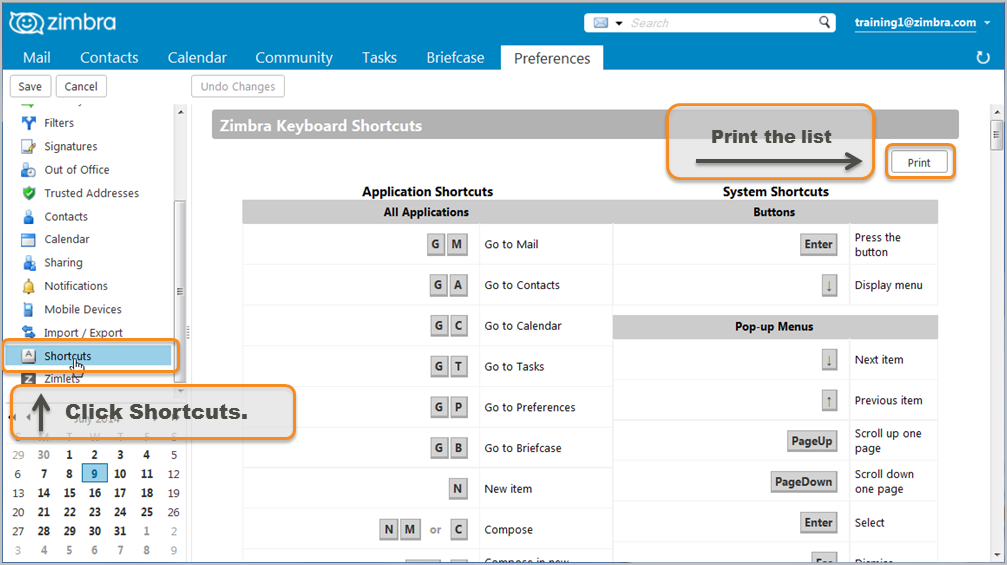Click the Contacts person icon in sidebar

[28, 216]
